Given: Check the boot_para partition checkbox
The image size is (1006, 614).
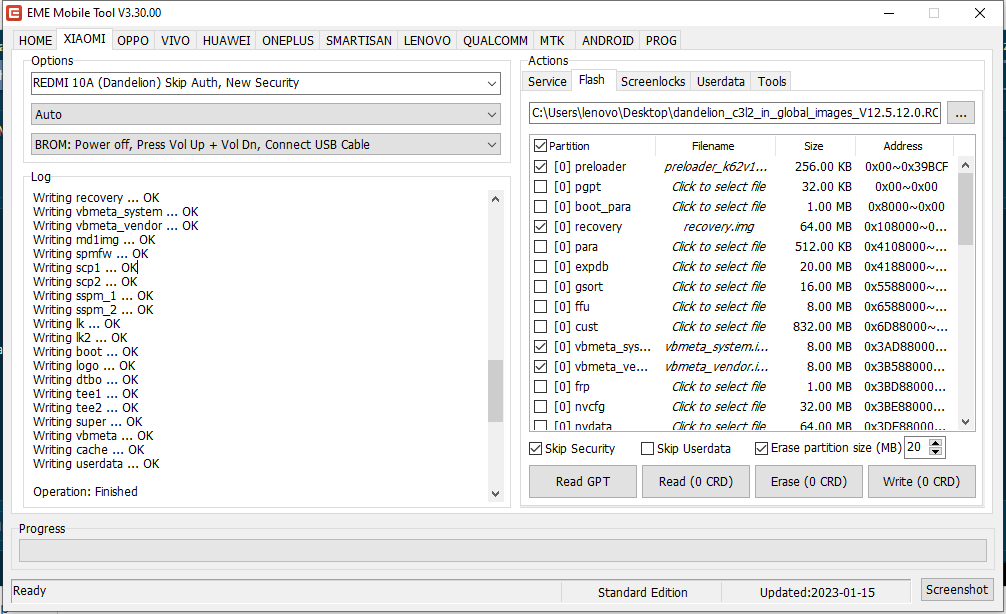Looking at the screenshot, I should (540, 207).
